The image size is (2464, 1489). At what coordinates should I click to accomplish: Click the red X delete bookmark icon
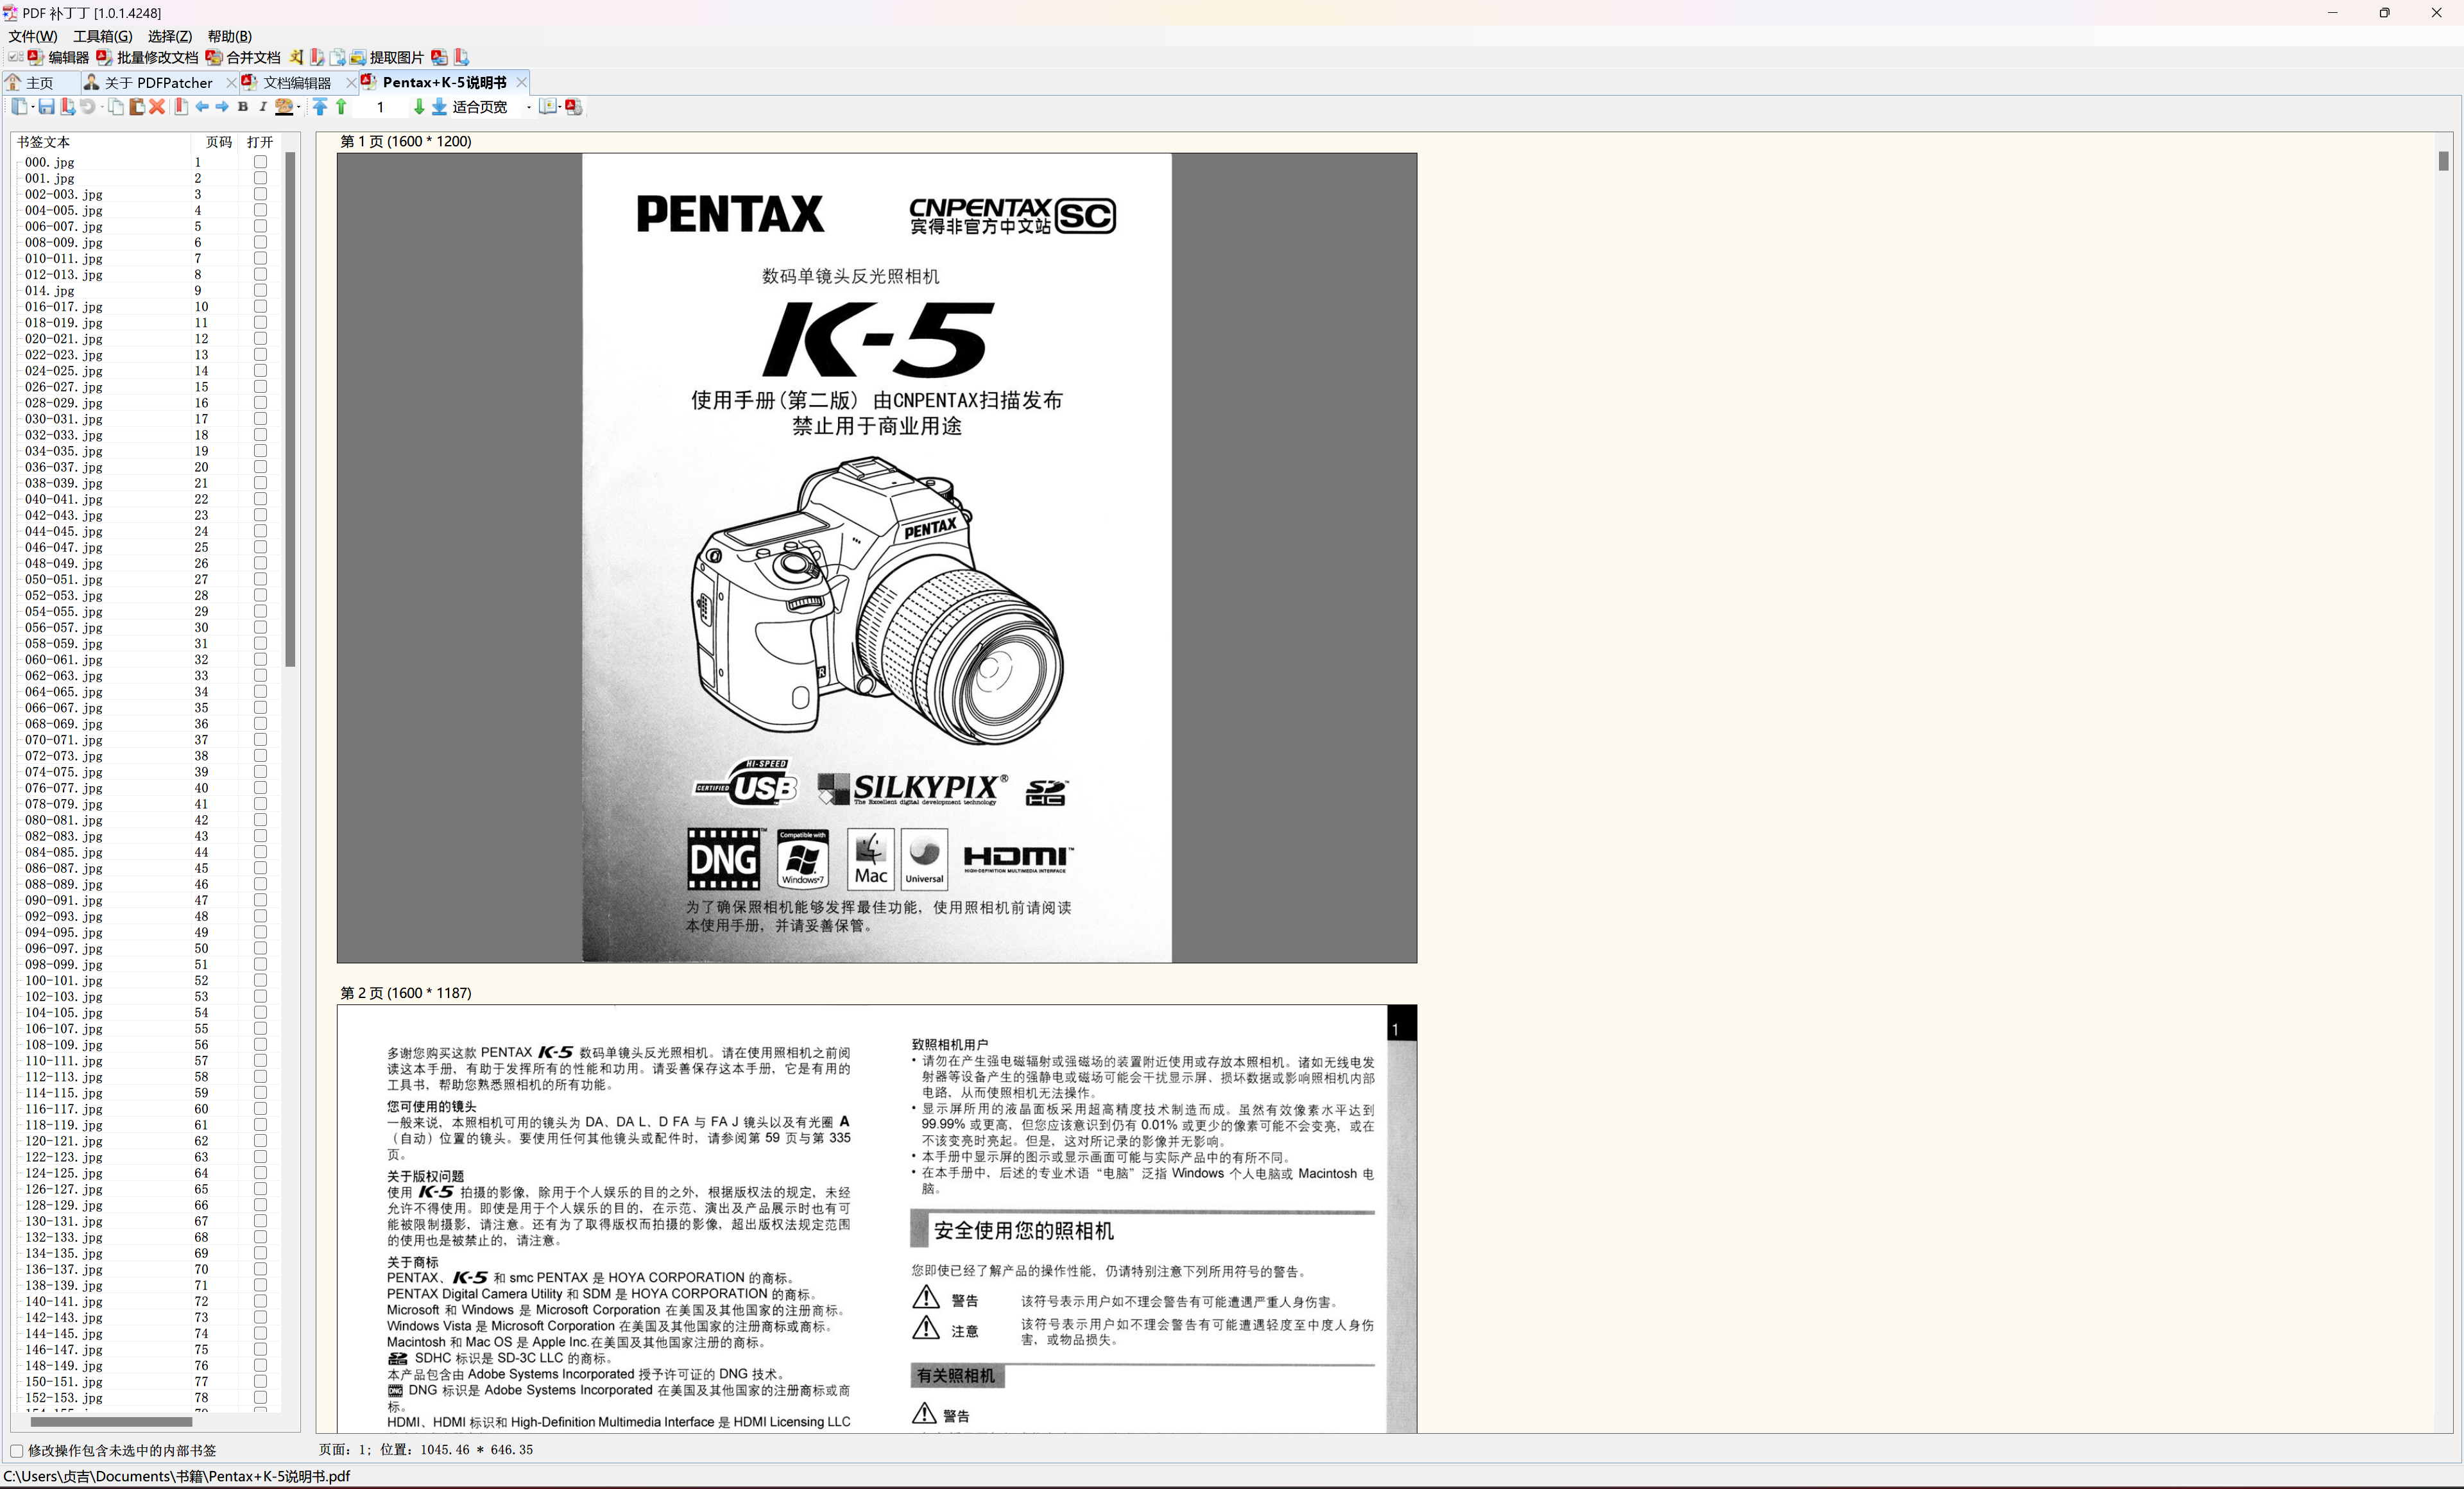(x=157, y=107)
